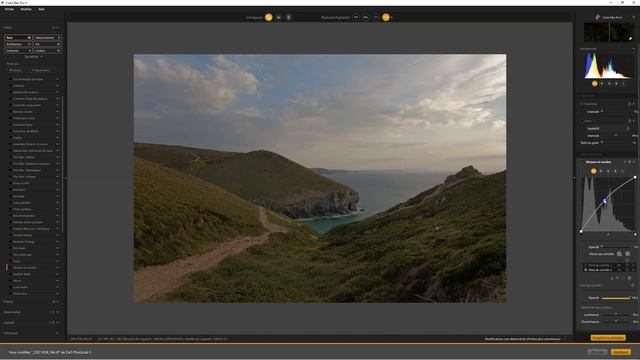Select RGB channel for the curve

point(593,171)
